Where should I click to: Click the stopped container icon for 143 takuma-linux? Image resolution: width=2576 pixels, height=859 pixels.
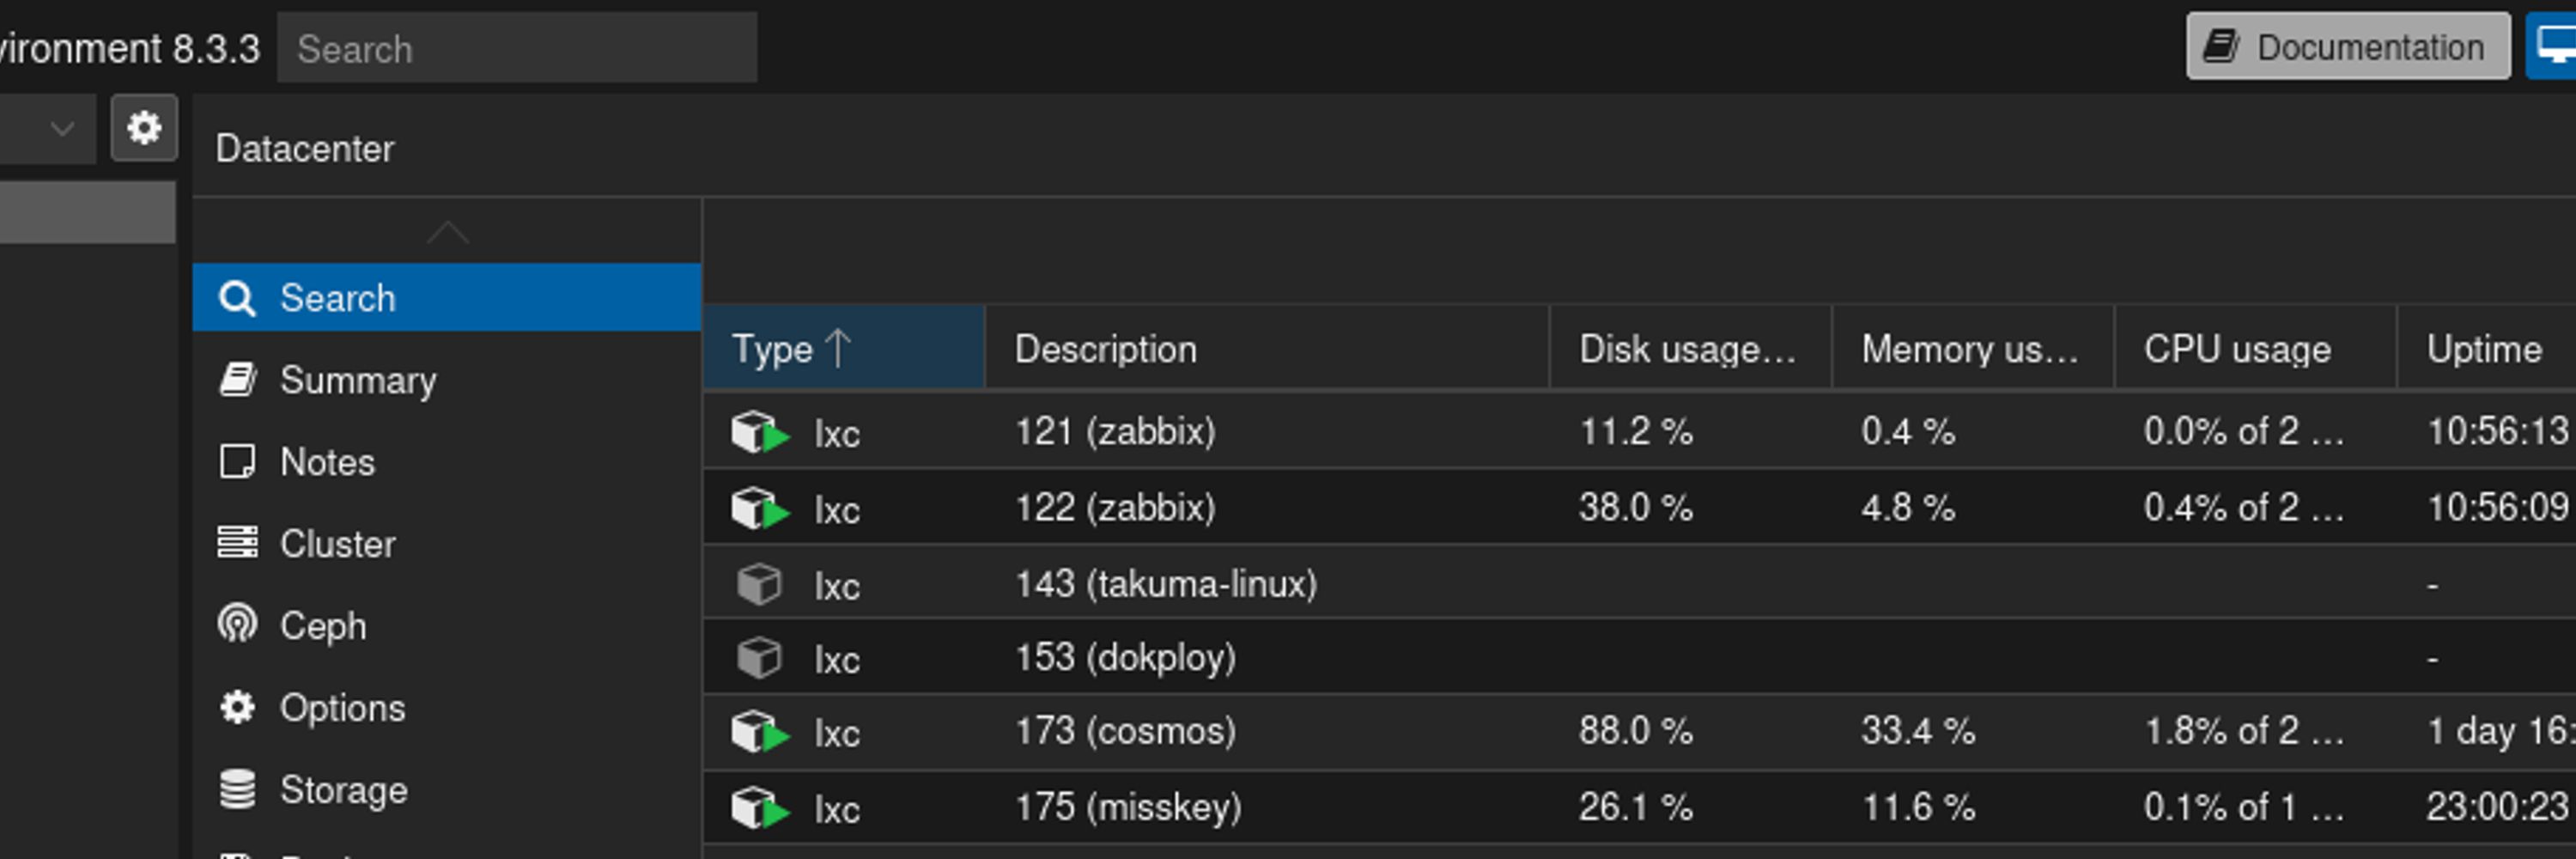tap(759, 584)
